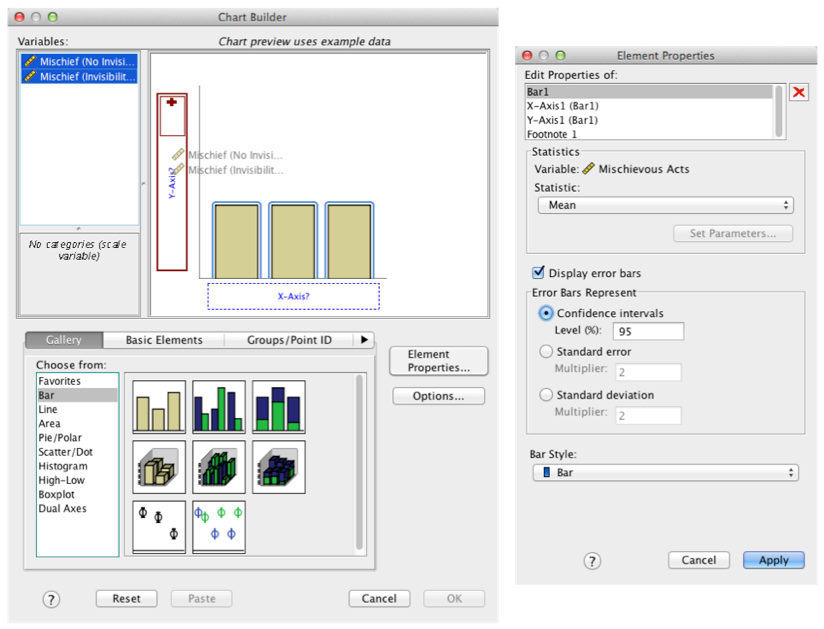Select the Stacked Bar chart icon
Viewport: 824px width, 629px height.
[279, 407]
